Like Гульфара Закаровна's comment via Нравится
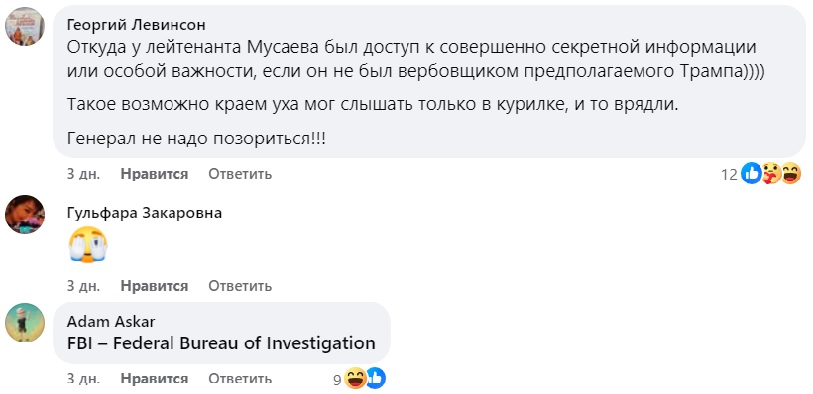The image size is (813, 394). click(x=154, y=286)
